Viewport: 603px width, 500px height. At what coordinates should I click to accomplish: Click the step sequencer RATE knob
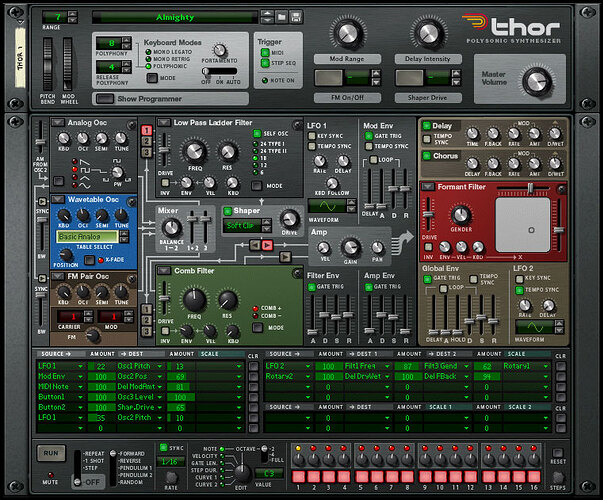tap(171, 477)
